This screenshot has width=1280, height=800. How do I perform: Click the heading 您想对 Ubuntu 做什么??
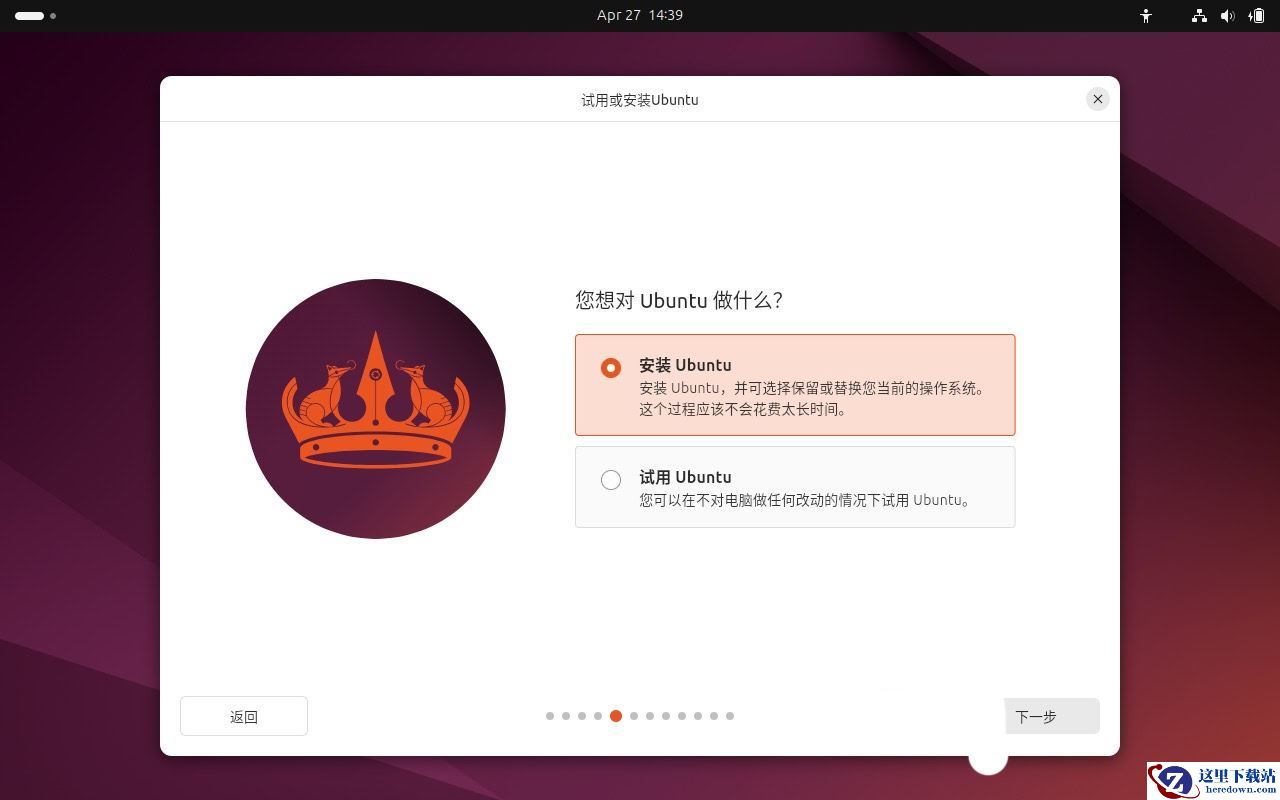(679, 300)
